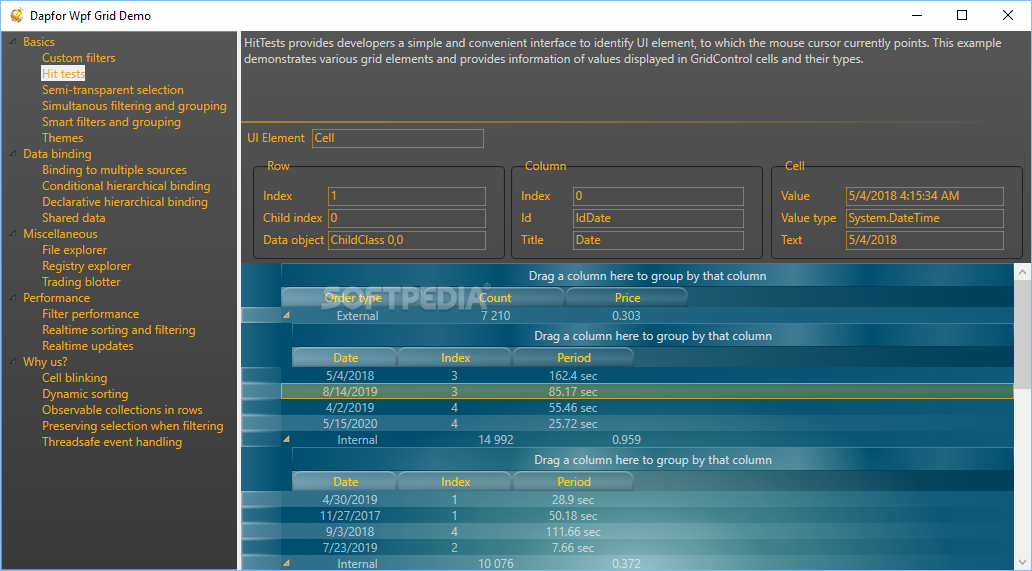Click the Cell Value field

(x=925, y=196)
